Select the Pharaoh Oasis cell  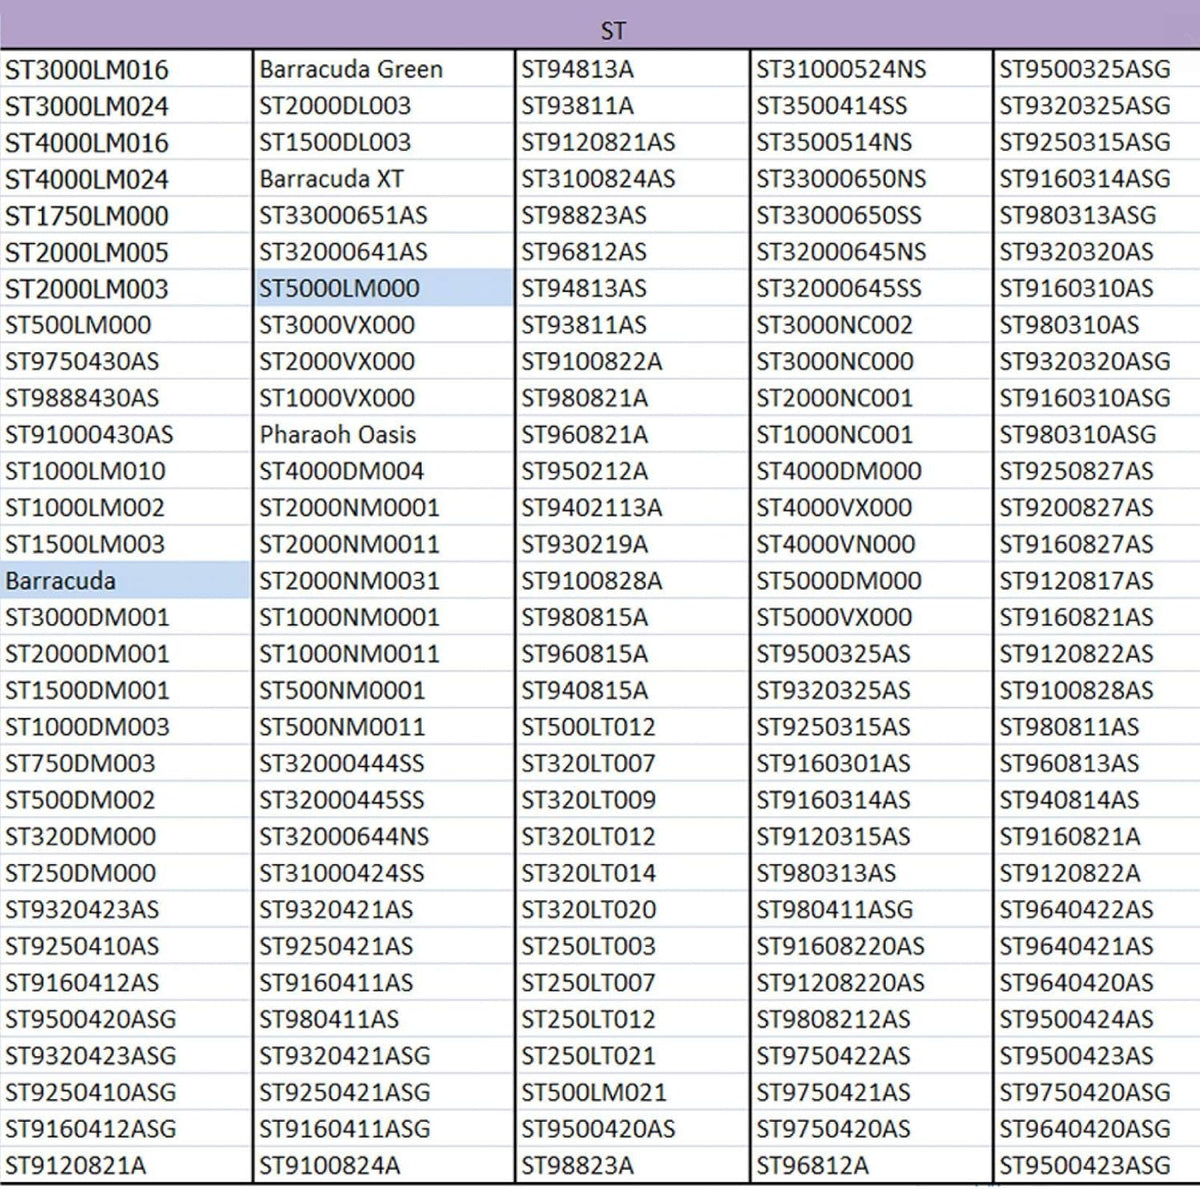[385, 434]
